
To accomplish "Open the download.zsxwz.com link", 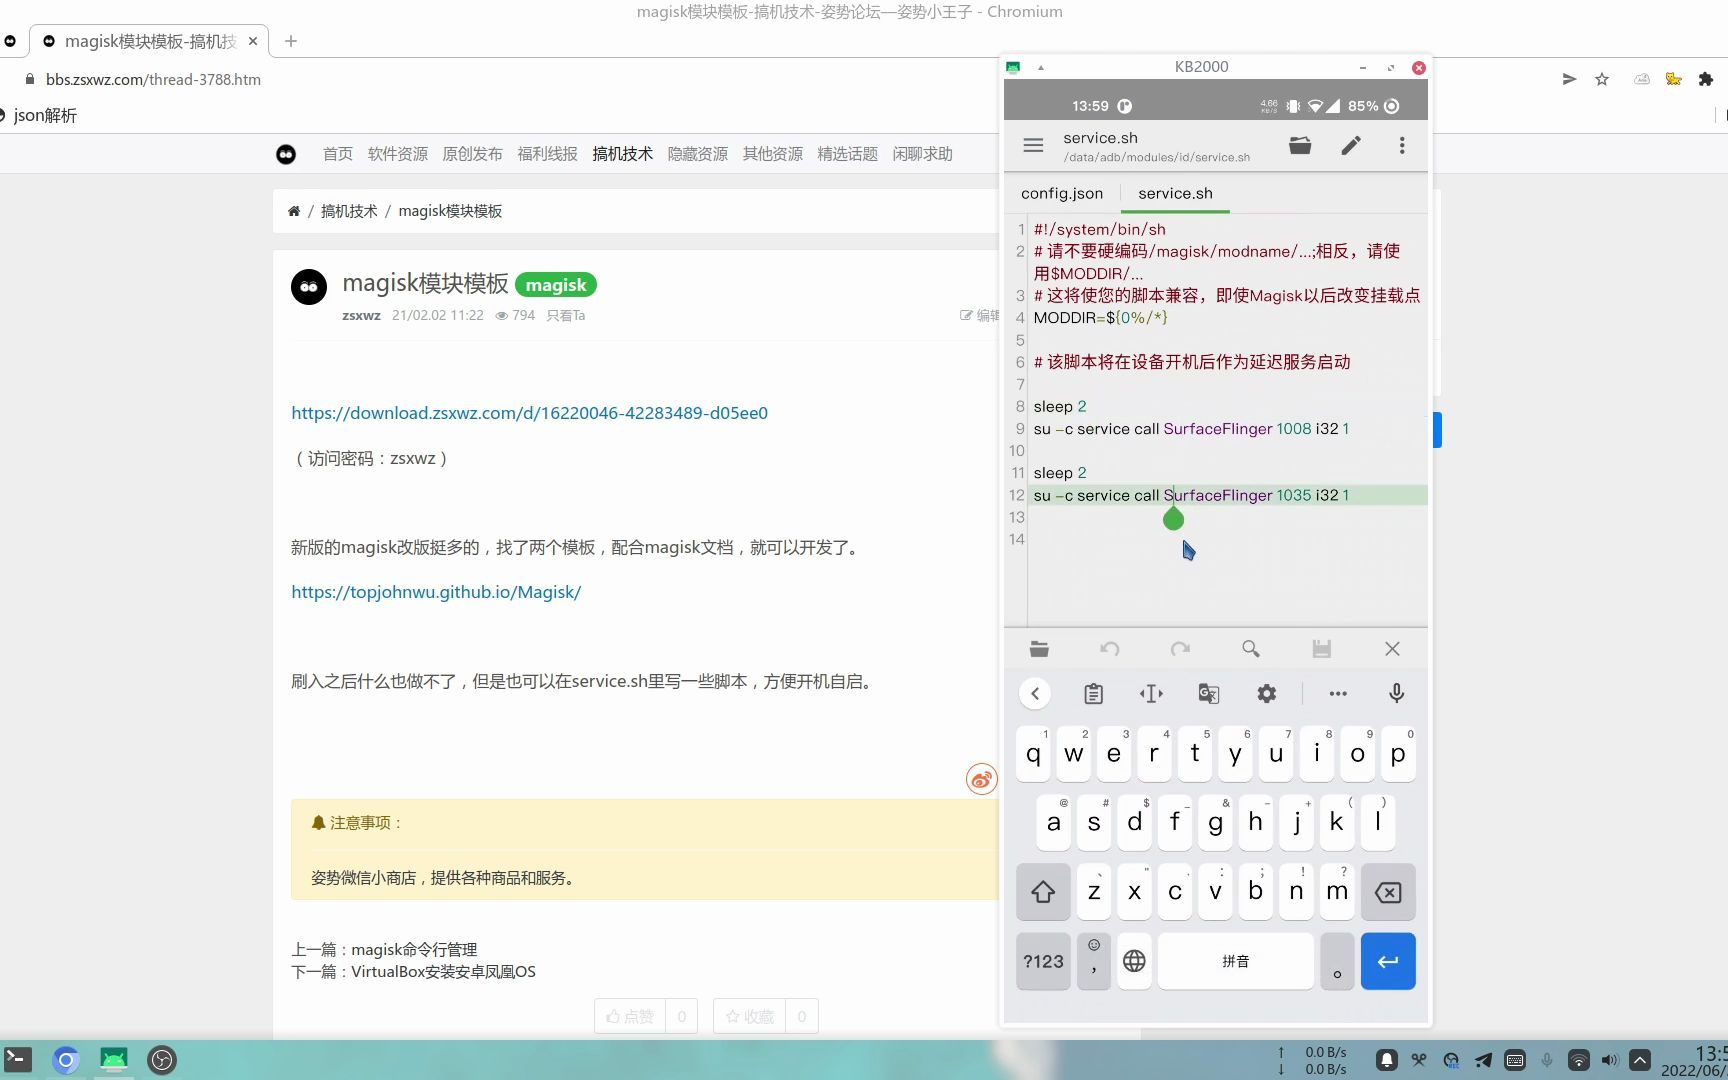I will 529,413.
